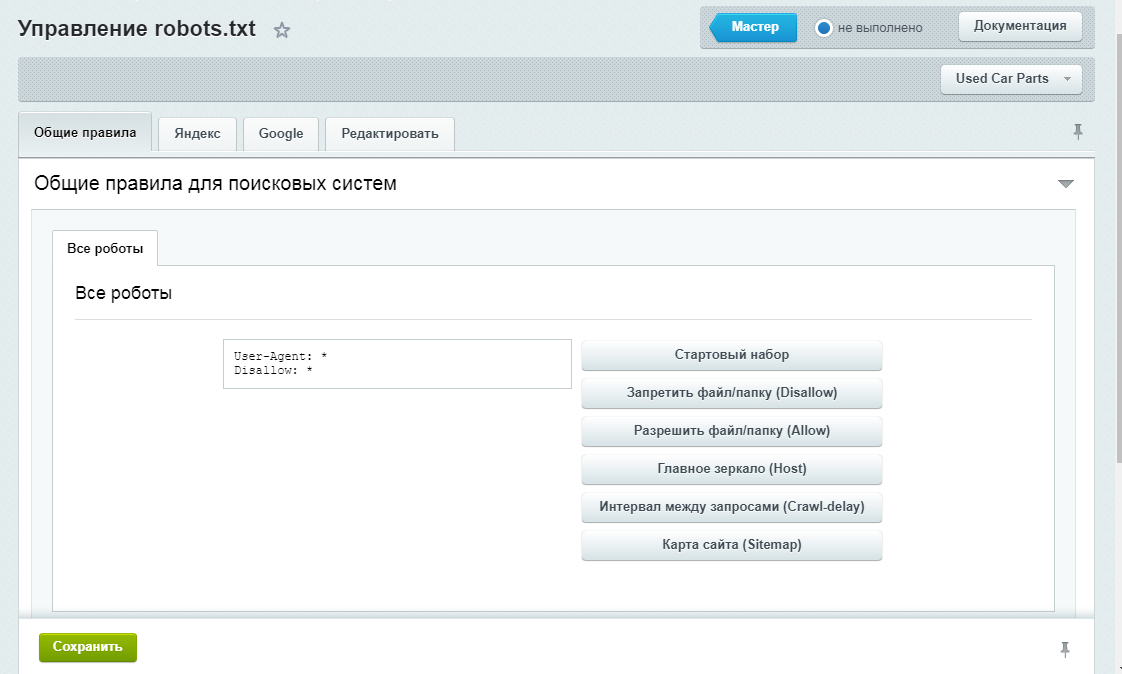Open the Used Car Parts site dropdown
Image resolution: width=1122 pixels, height=674 pixels.
pos(1011,79)
